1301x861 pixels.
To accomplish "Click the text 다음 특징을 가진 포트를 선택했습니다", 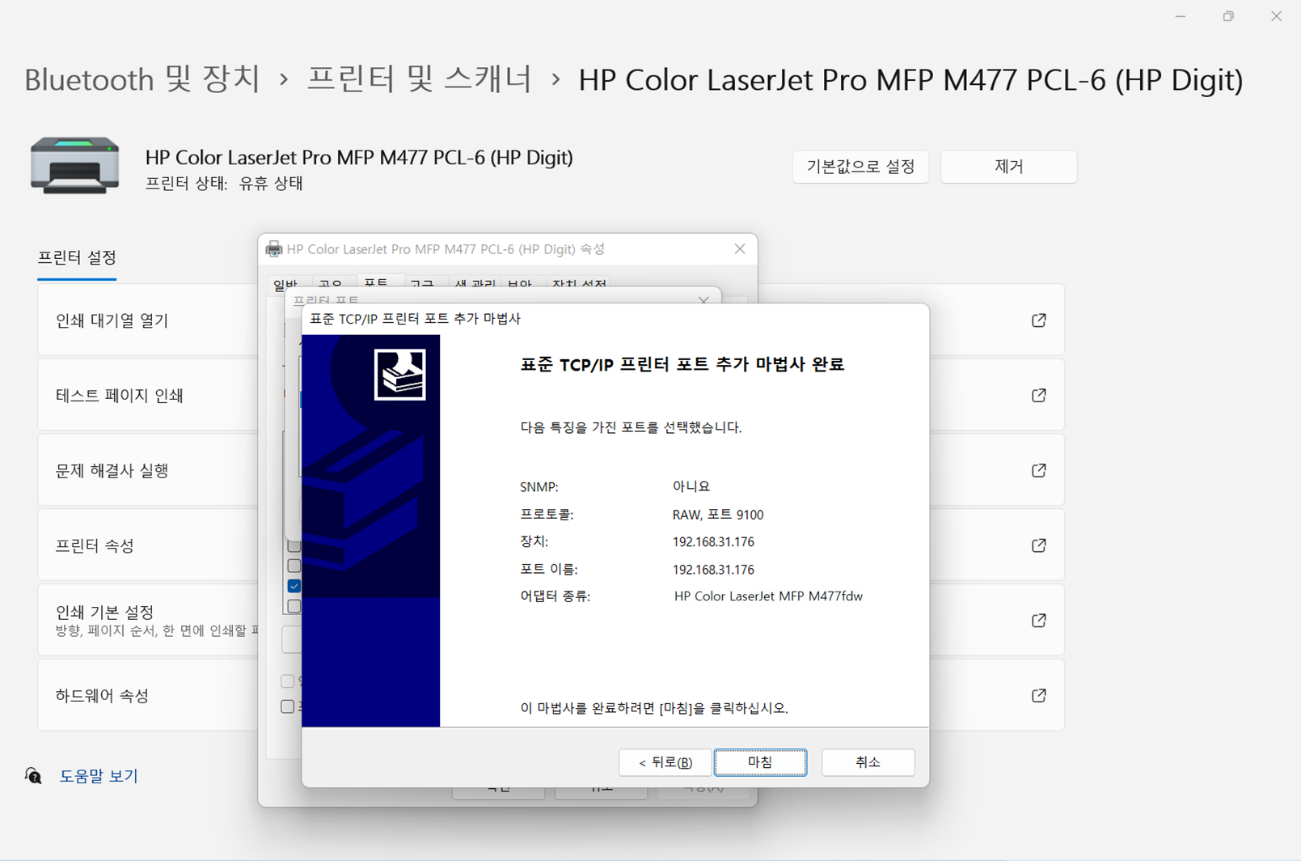I will click(631, 427).
